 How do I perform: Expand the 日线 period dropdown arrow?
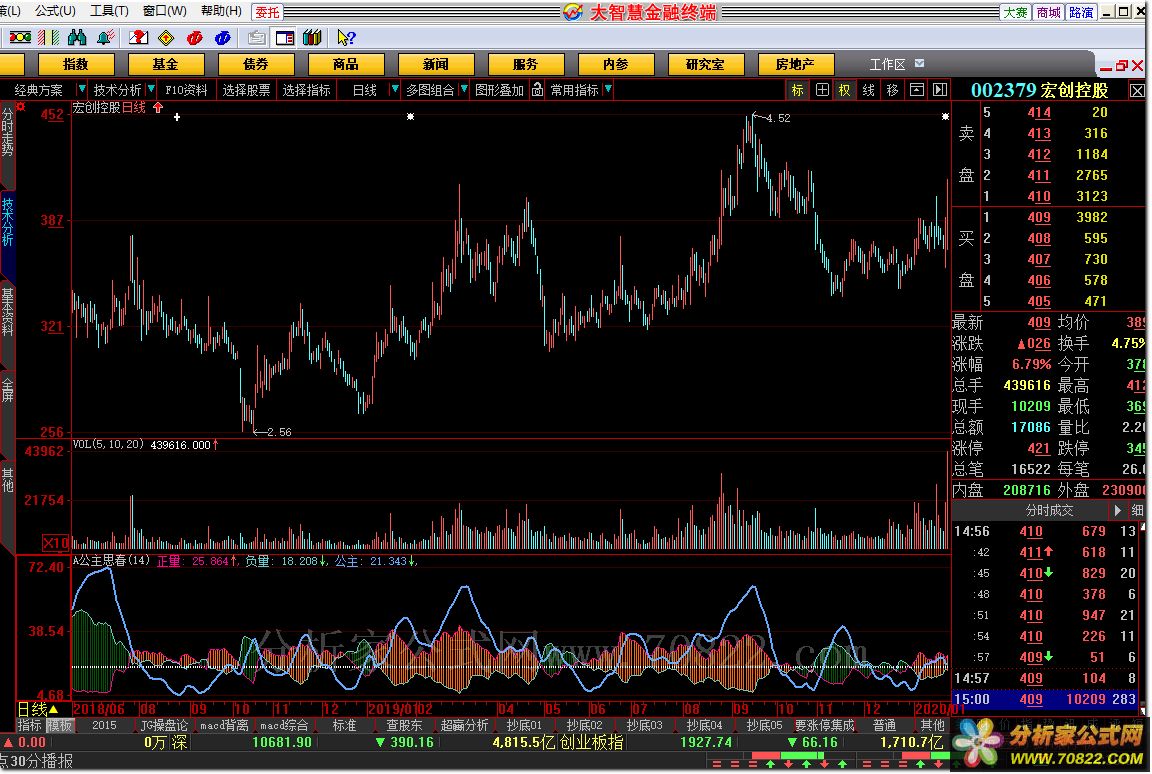(x=395, y=89)
